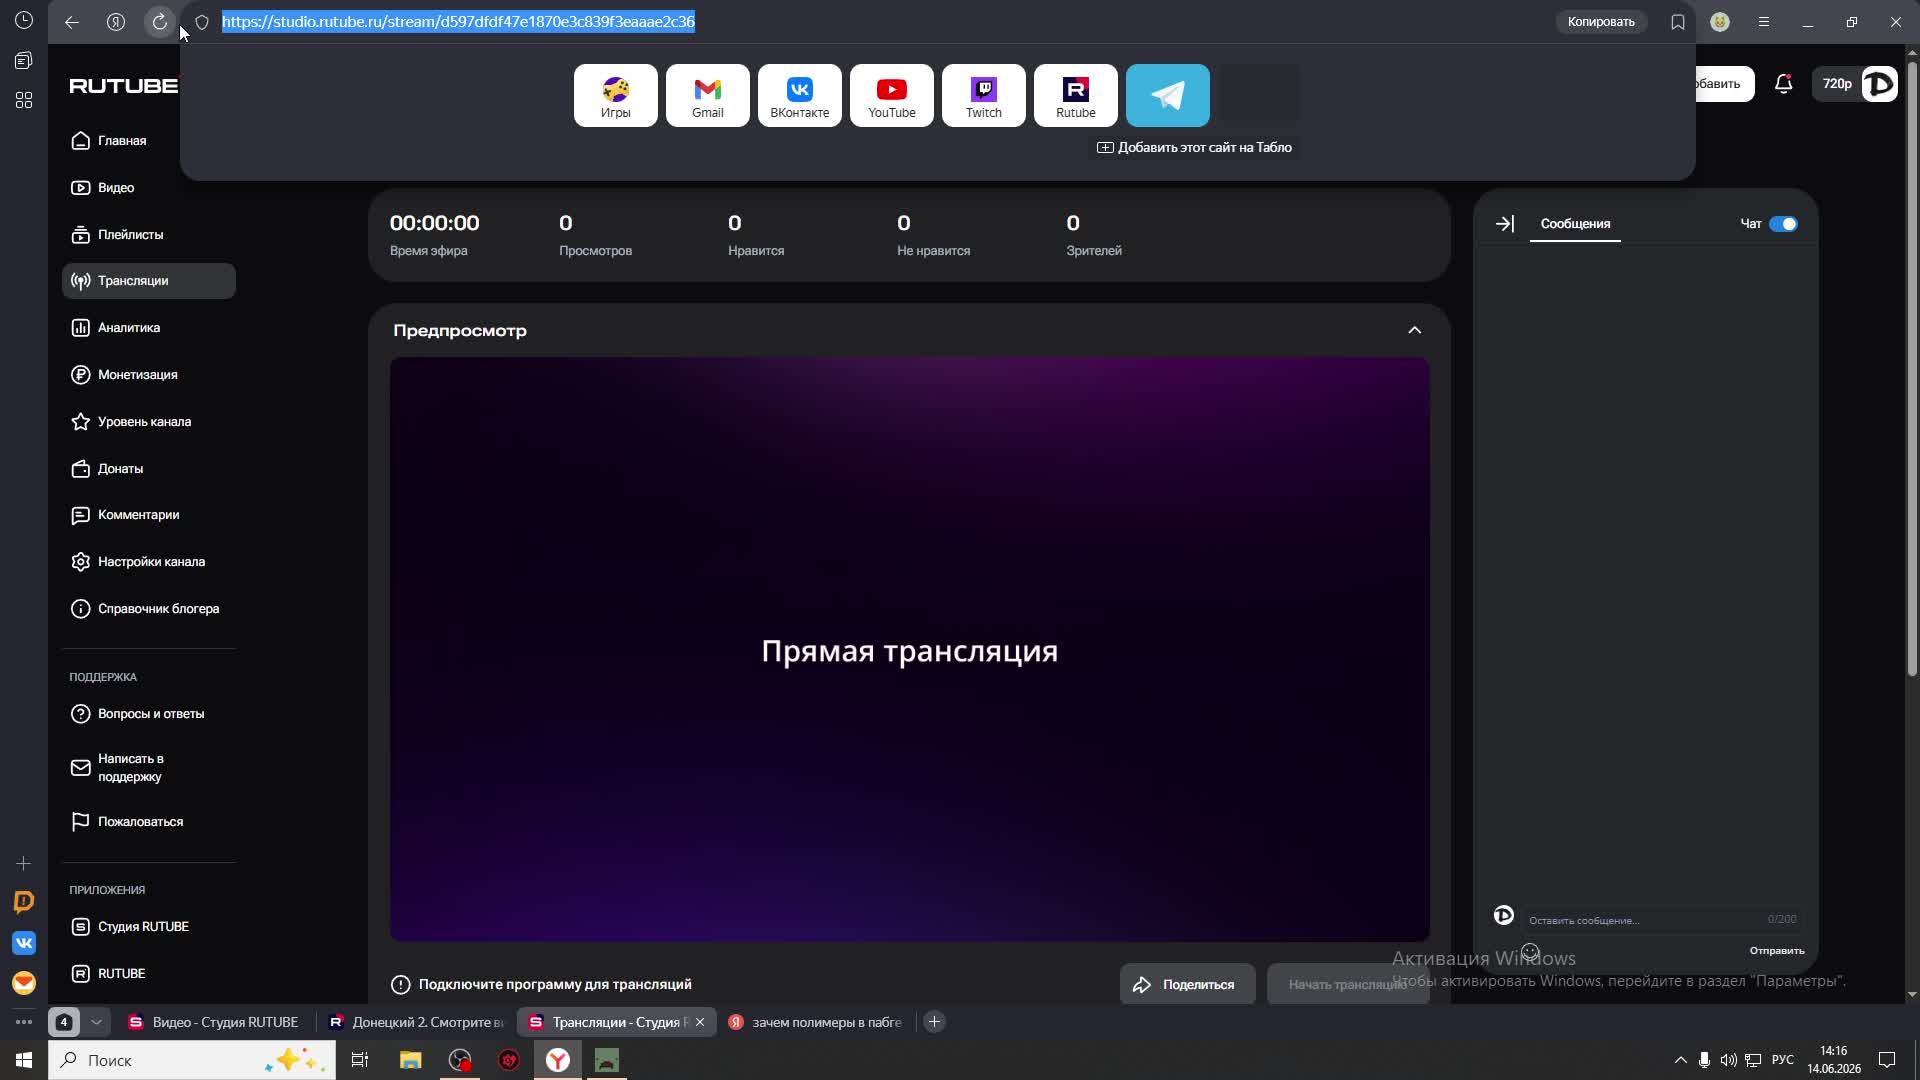Image resolution: width=1920 pixels, height=1080 pixels.
Task: Open Windows Start menu
Action: (24, 1060)
